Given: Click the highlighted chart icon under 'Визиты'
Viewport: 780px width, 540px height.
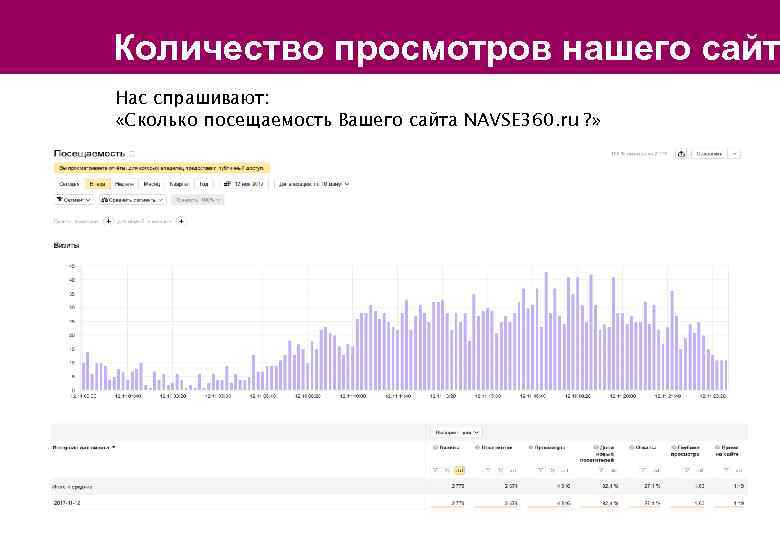Looking at the screenshot, I should [x=460, y=469].
